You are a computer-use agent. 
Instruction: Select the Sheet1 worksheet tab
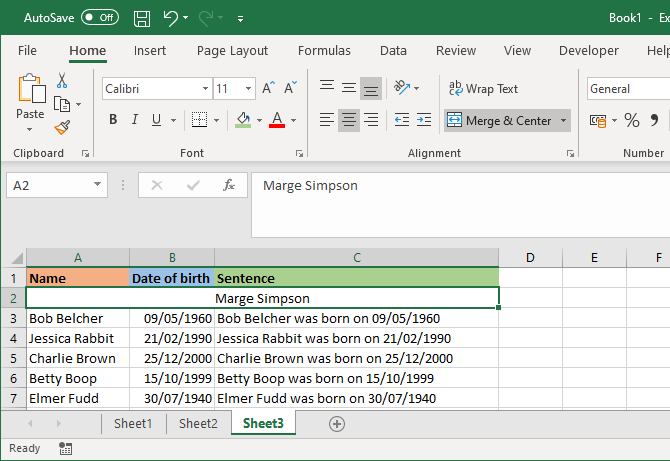point(133,423)
